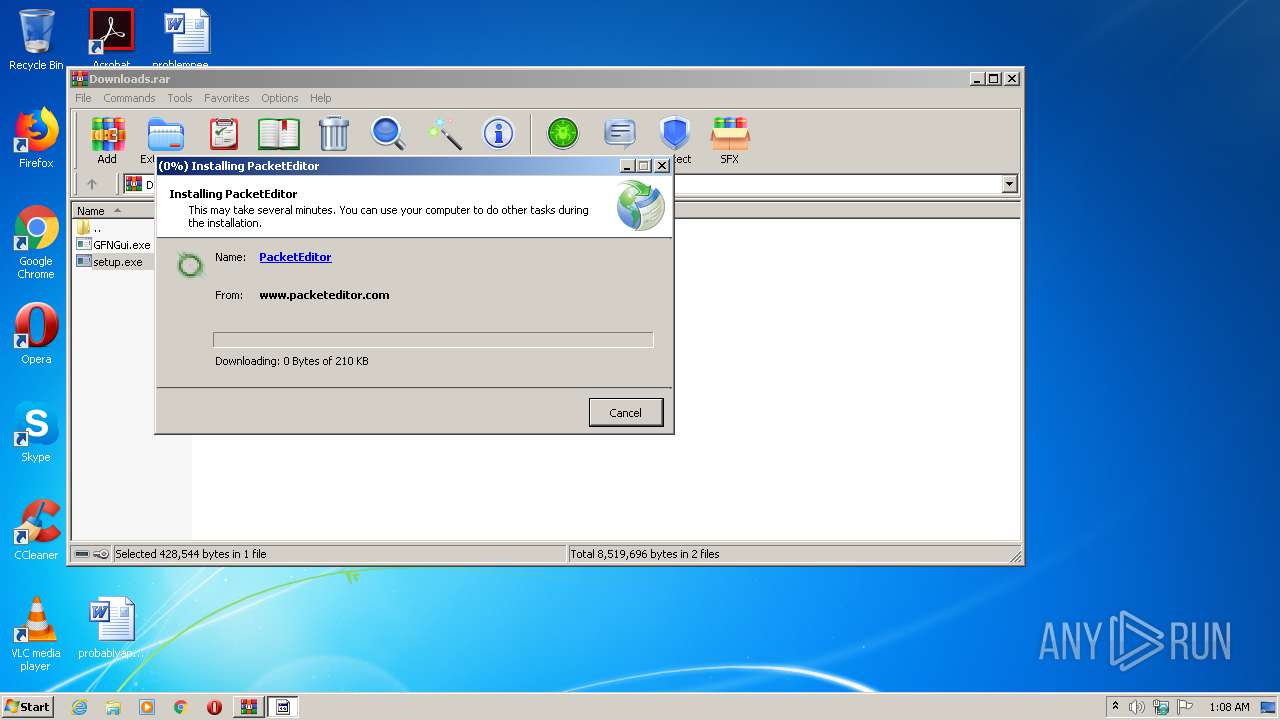Show hidden tray icons arrow
Image resolution: width=1280 pixels, height=720 pixels.
1115,707
